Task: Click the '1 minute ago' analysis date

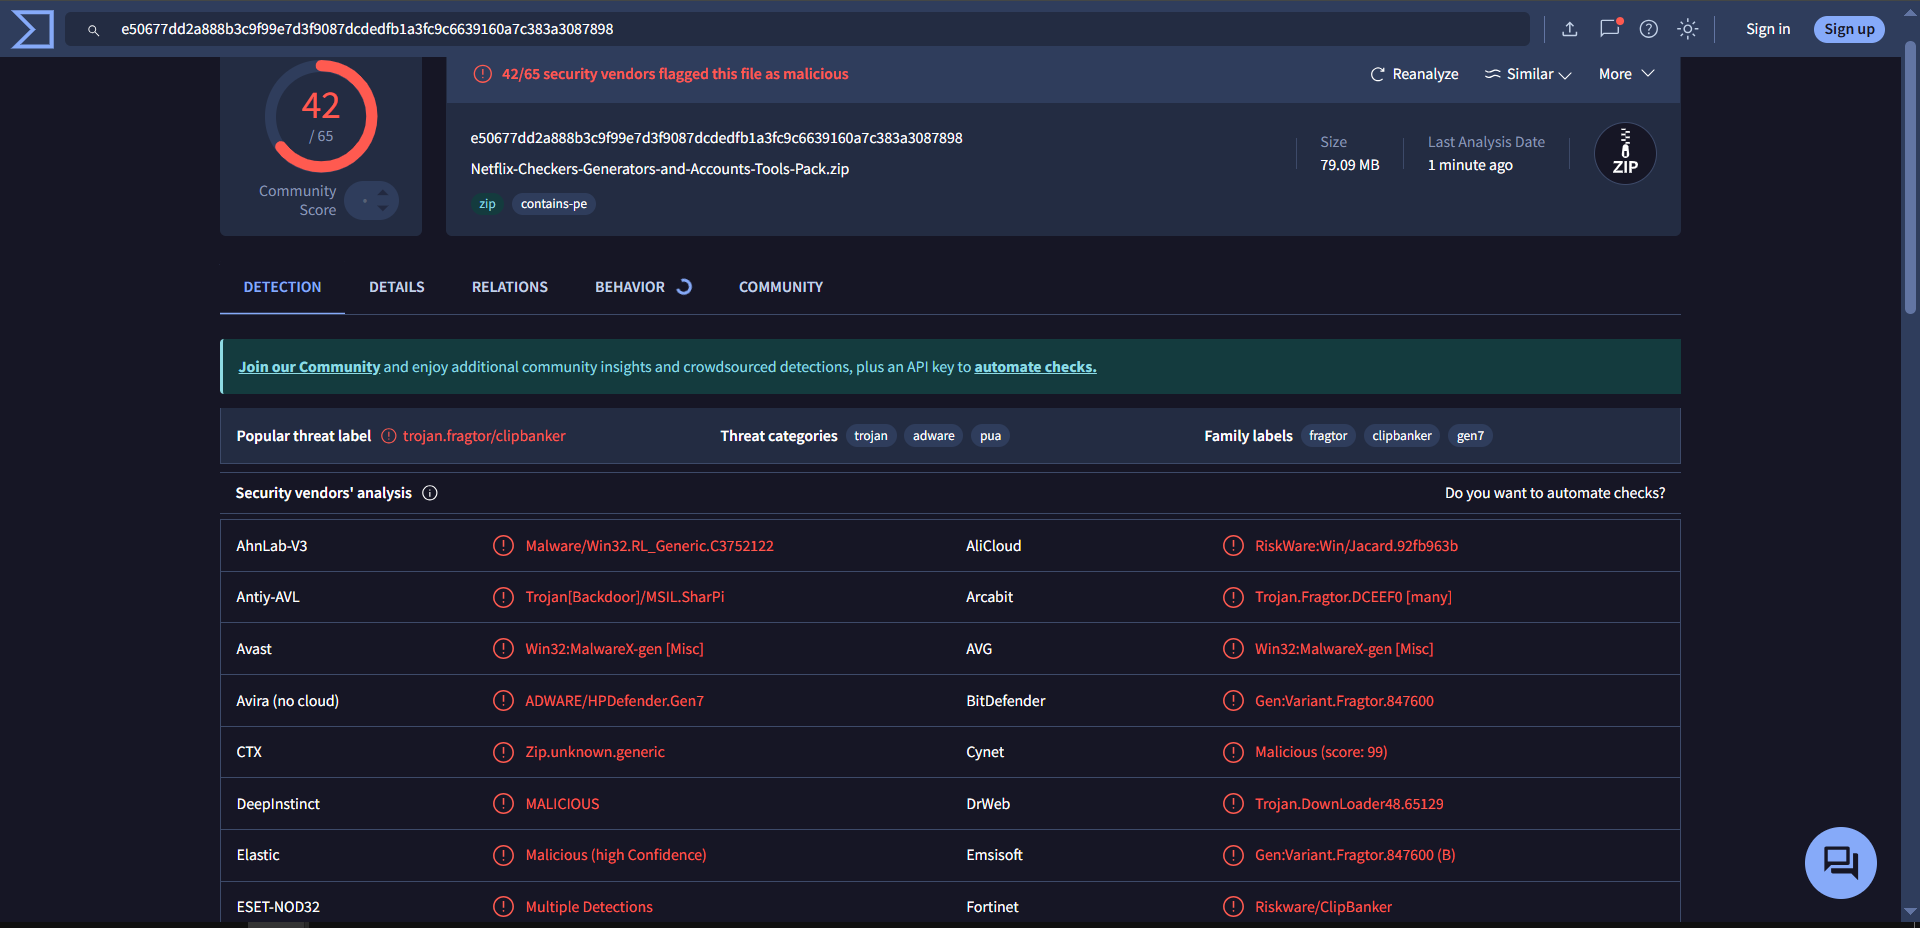Action: (x=1470, y=165)
